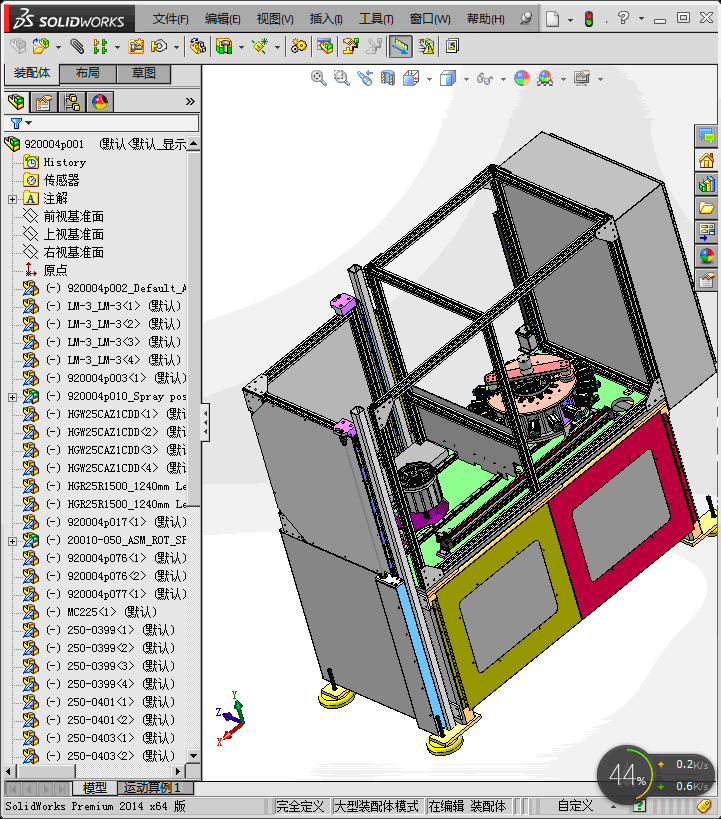This screenshot has height=819, width=721.
Task: Click the View Orientation icon
Action: (411, 78)
